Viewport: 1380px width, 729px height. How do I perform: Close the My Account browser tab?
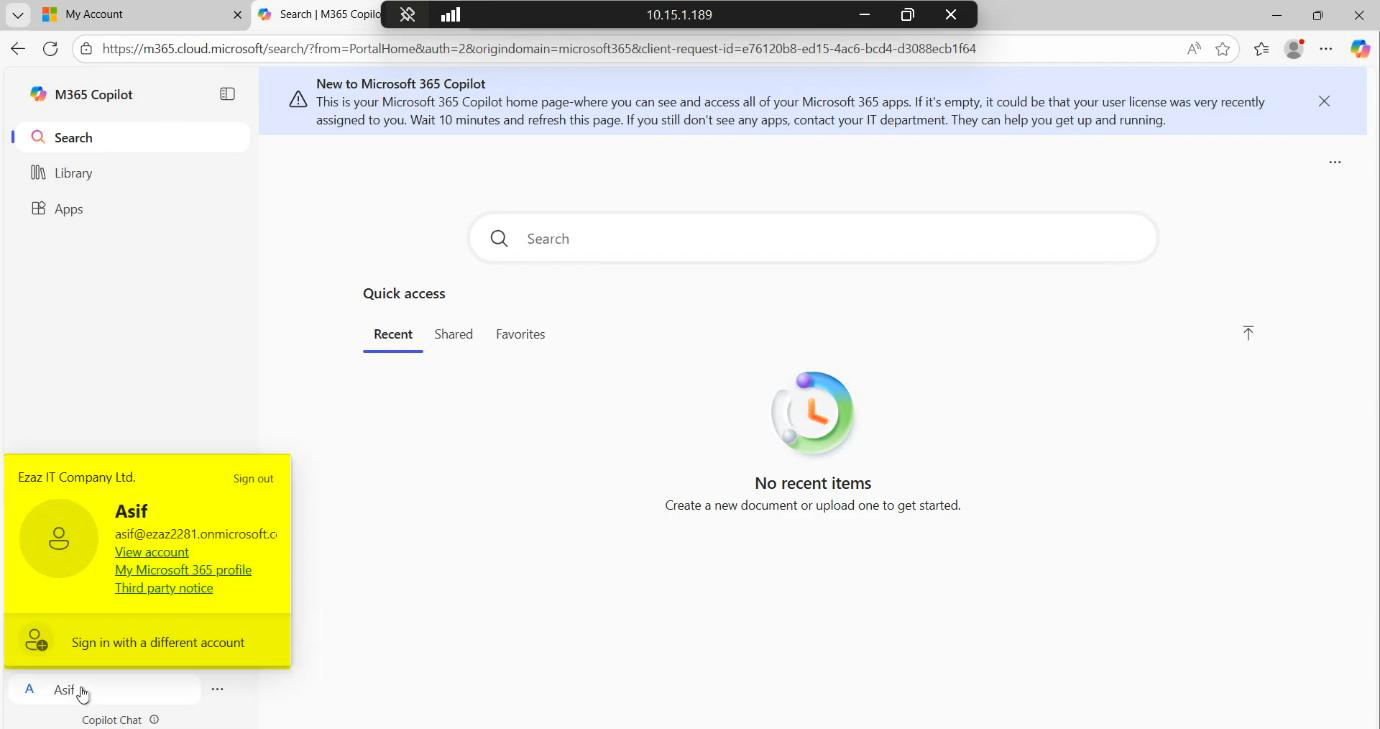237,15
